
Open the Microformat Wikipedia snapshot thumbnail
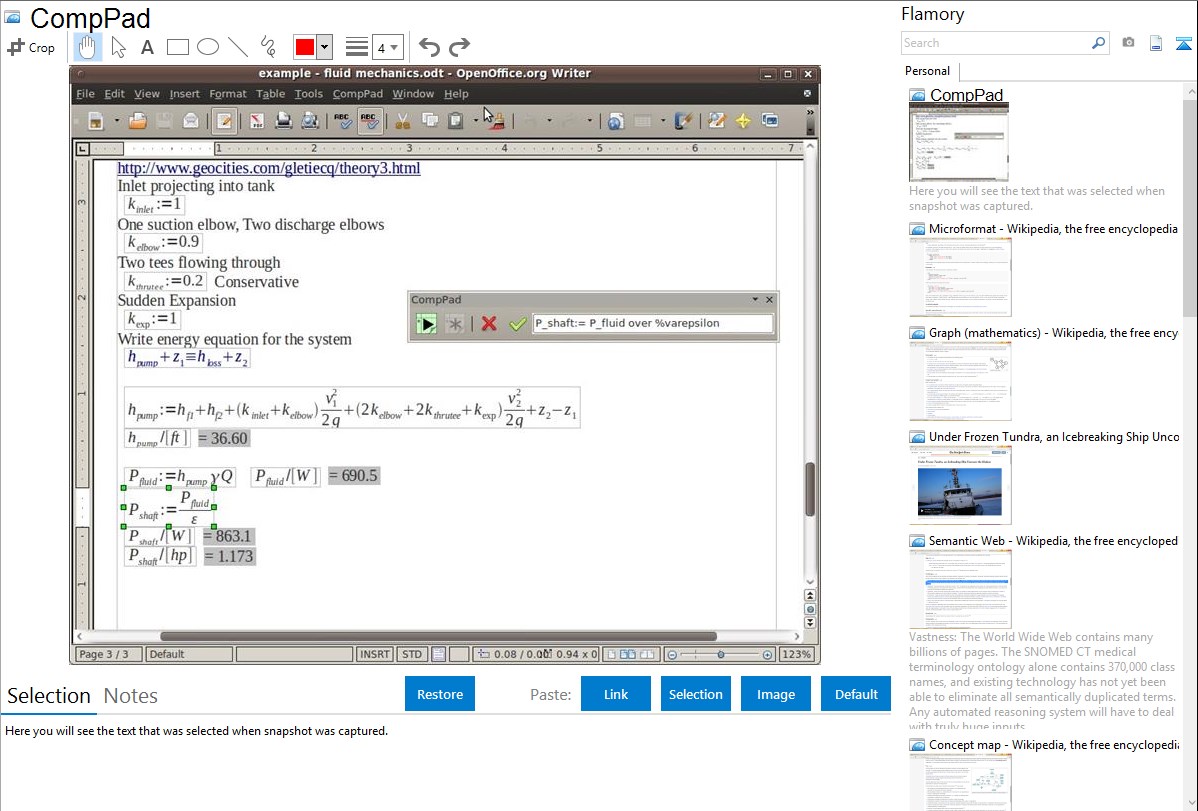tap(960, 277)
